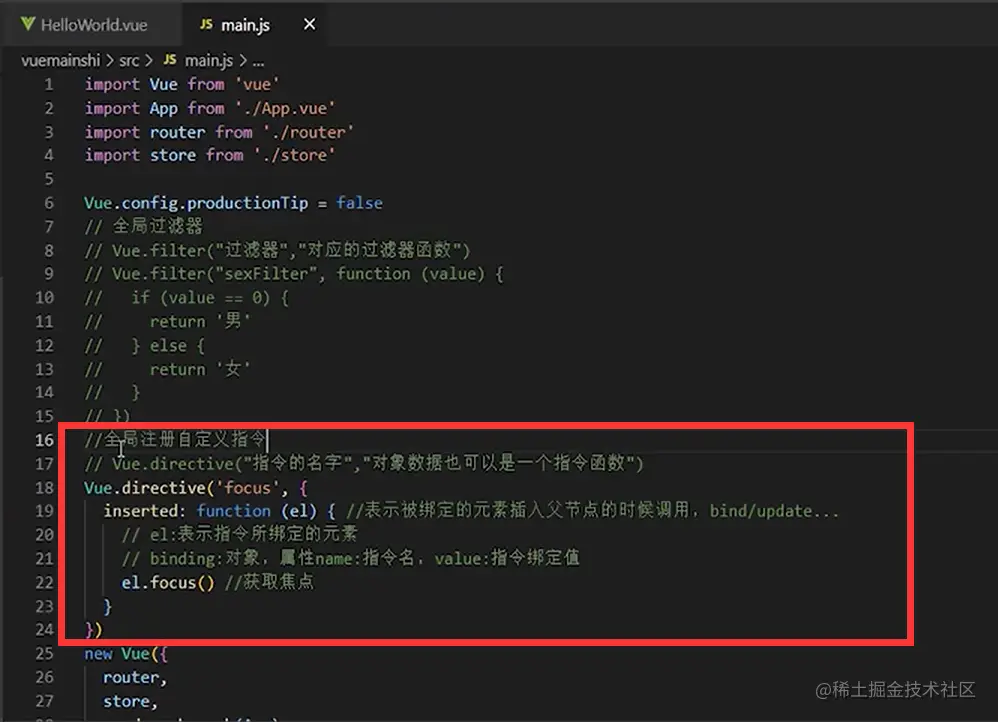The width and height of the screenshot is (998, 722).
Task: Click line number 25 in gutter
Action: coord(45,654)
